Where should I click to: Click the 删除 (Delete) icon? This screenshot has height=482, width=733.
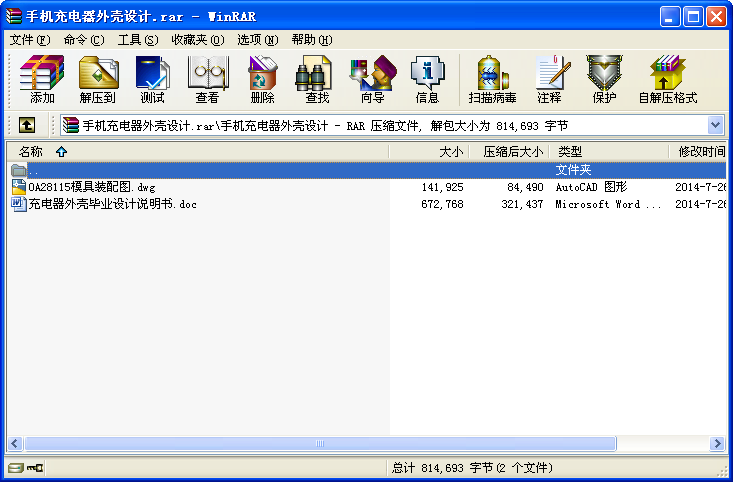pos(263,79)
